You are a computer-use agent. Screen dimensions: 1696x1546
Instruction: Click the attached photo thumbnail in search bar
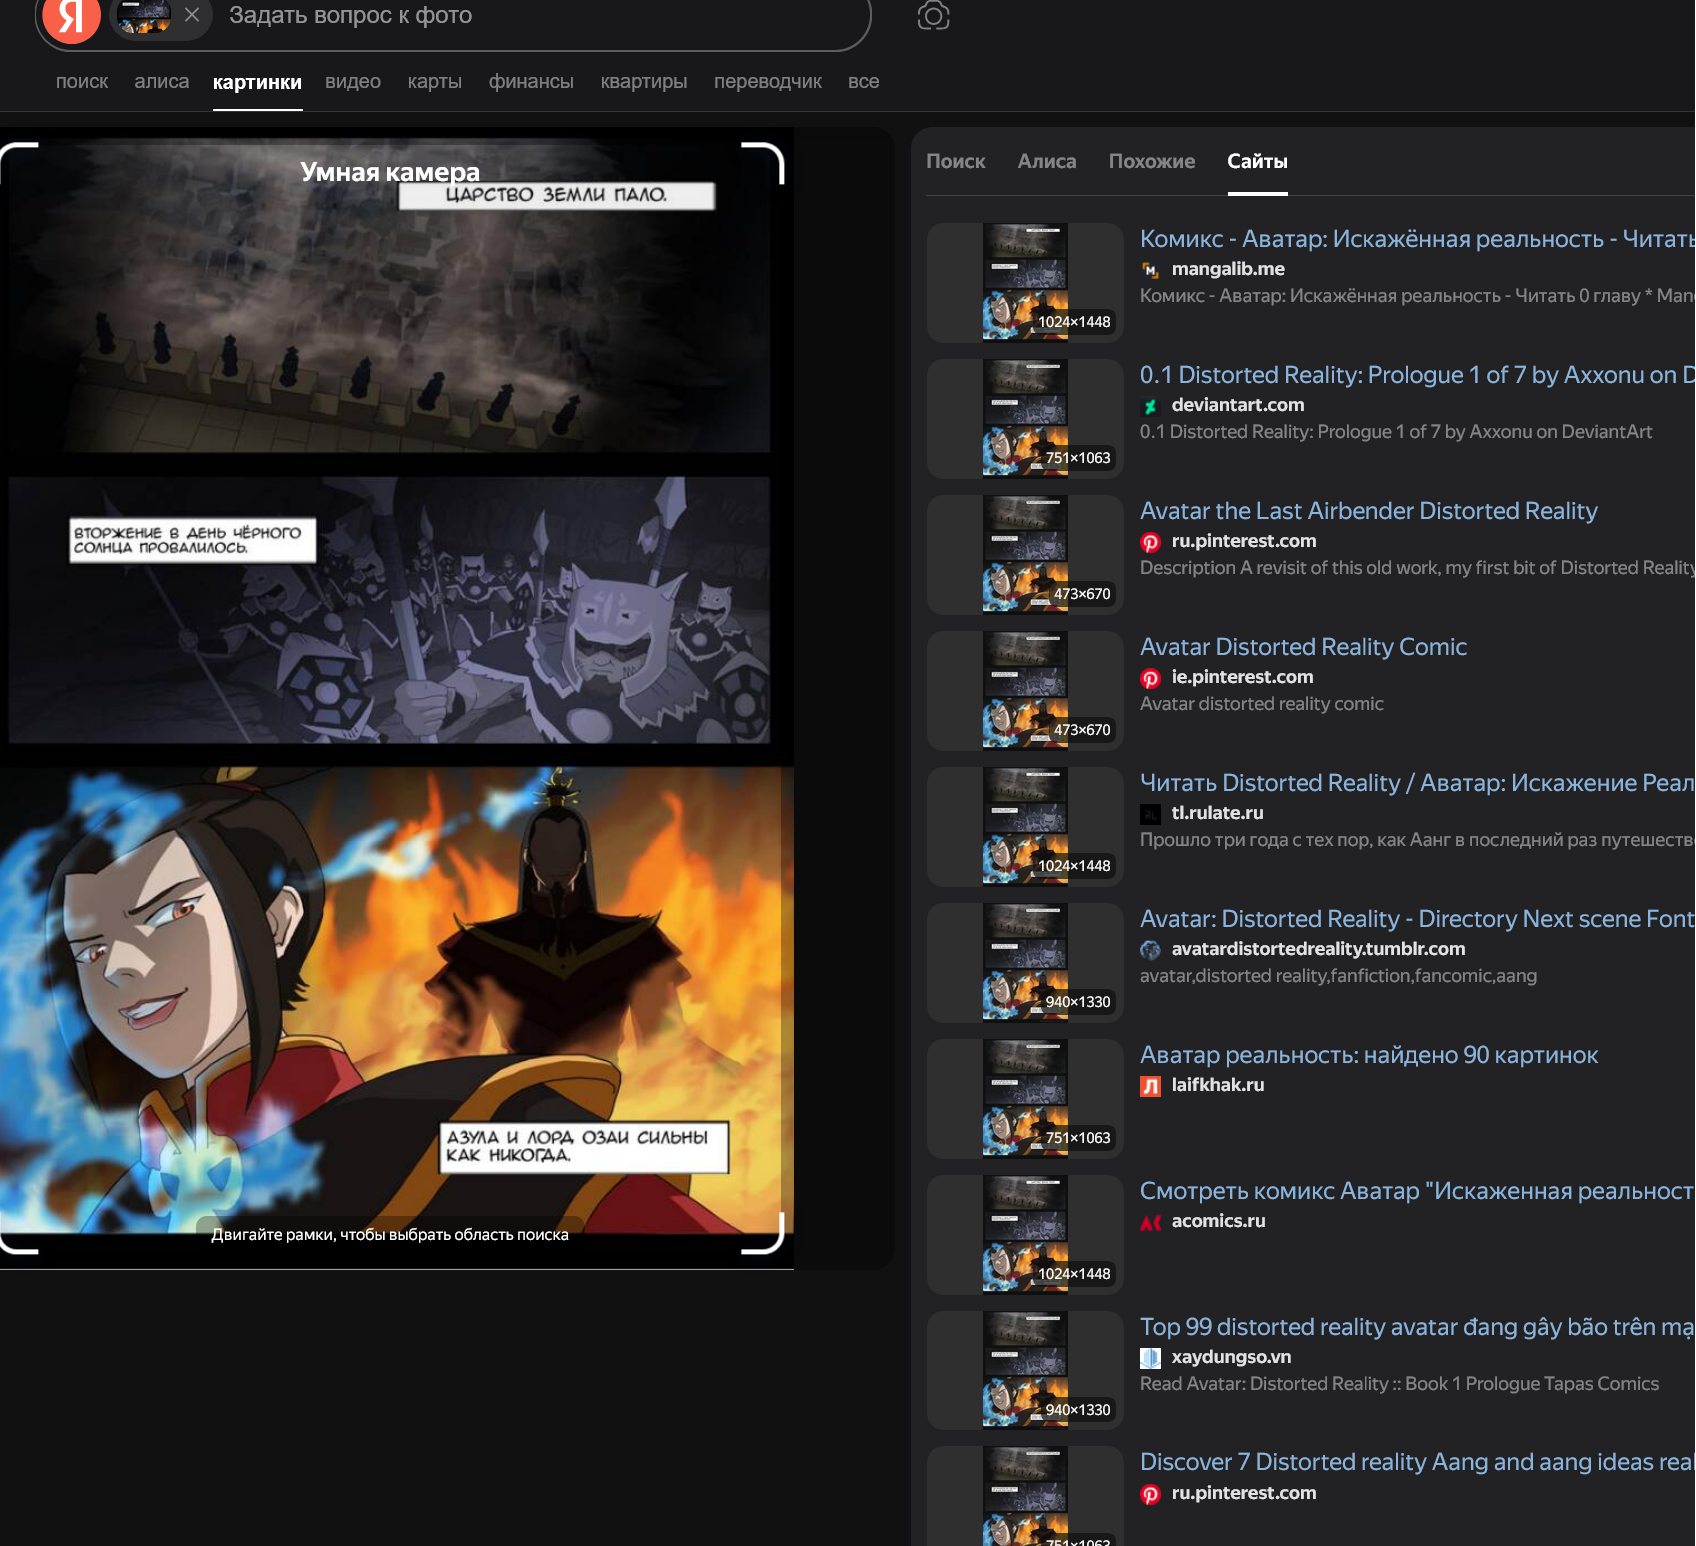click(x=145, y=15)
